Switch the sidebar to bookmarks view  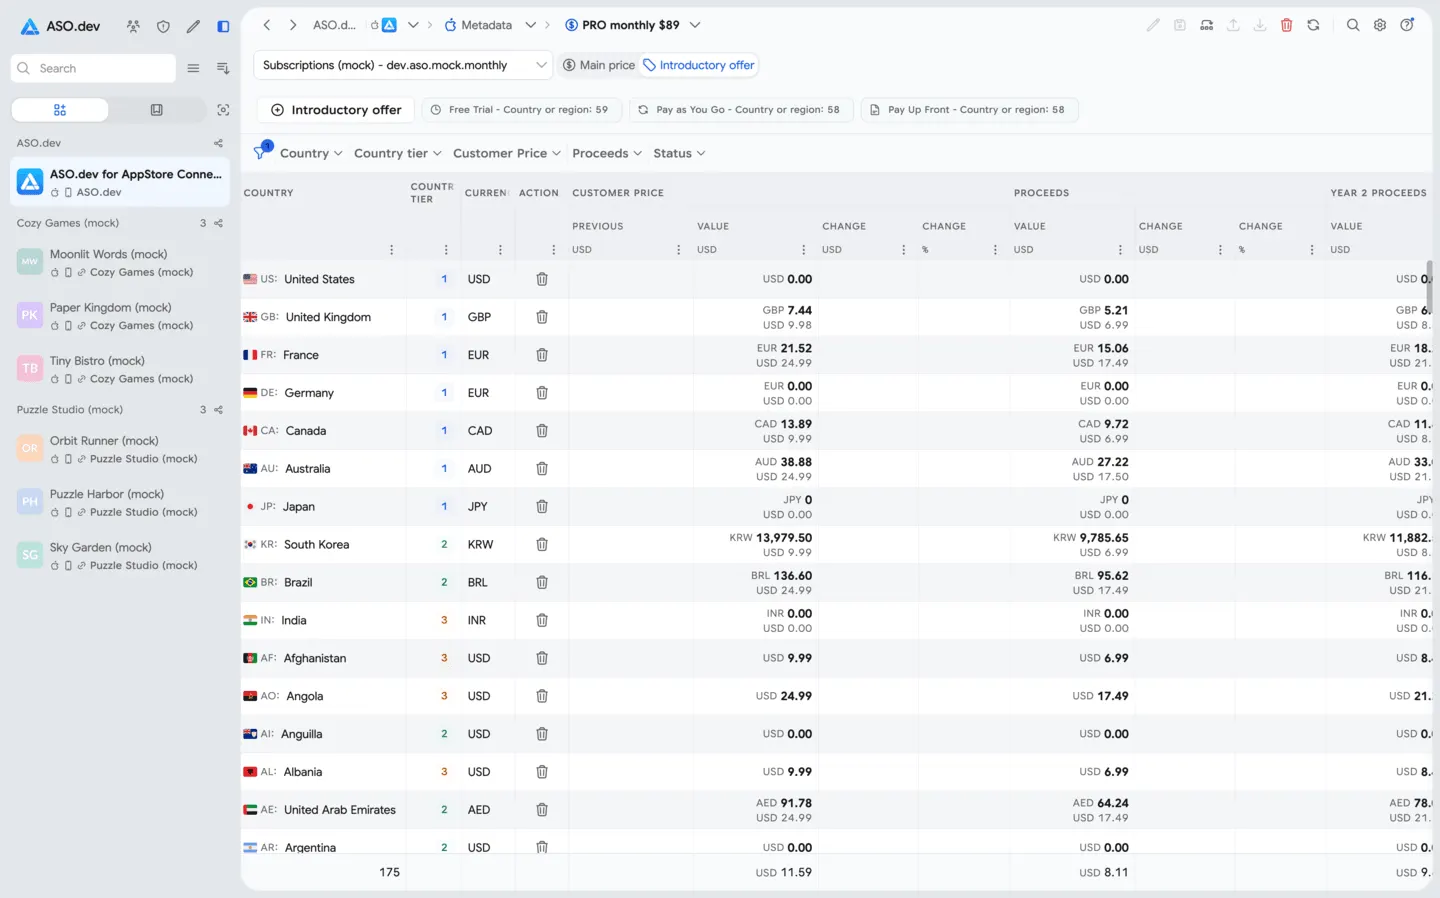tap(156, 110)
